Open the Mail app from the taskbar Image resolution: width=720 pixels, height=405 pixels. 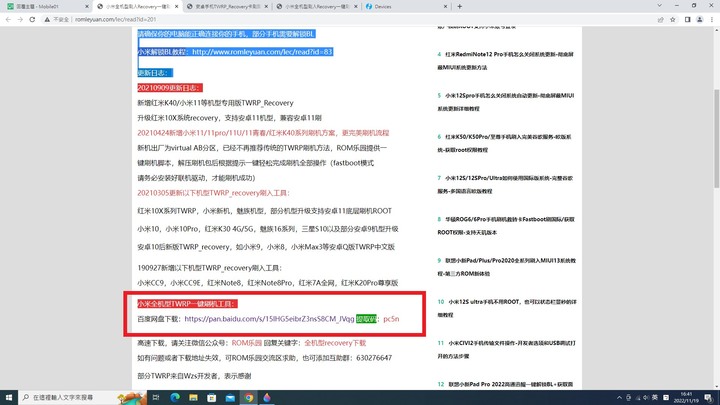click(x=230, y=397)
